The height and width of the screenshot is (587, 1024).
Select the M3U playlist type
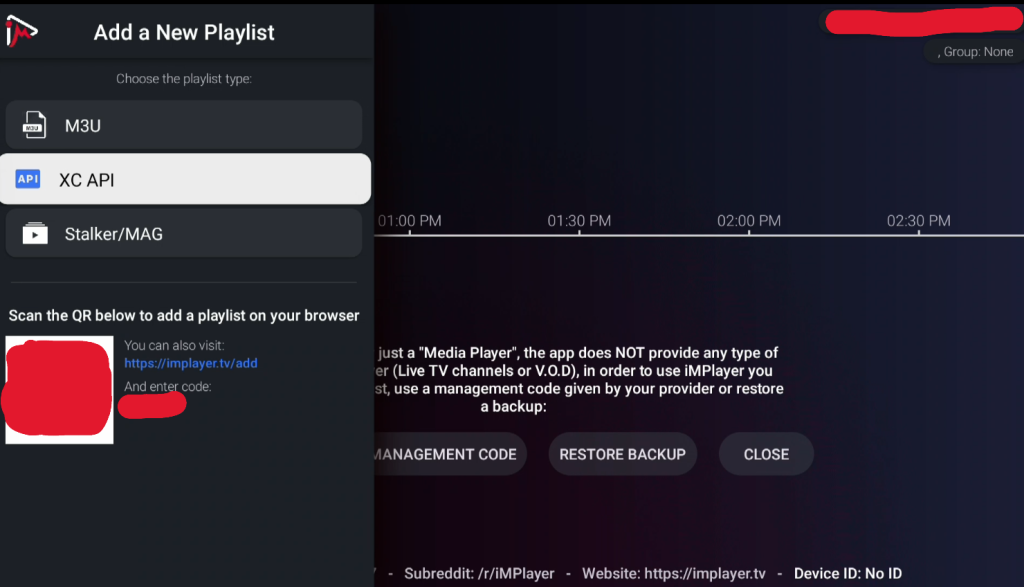[x=181, y=125]
